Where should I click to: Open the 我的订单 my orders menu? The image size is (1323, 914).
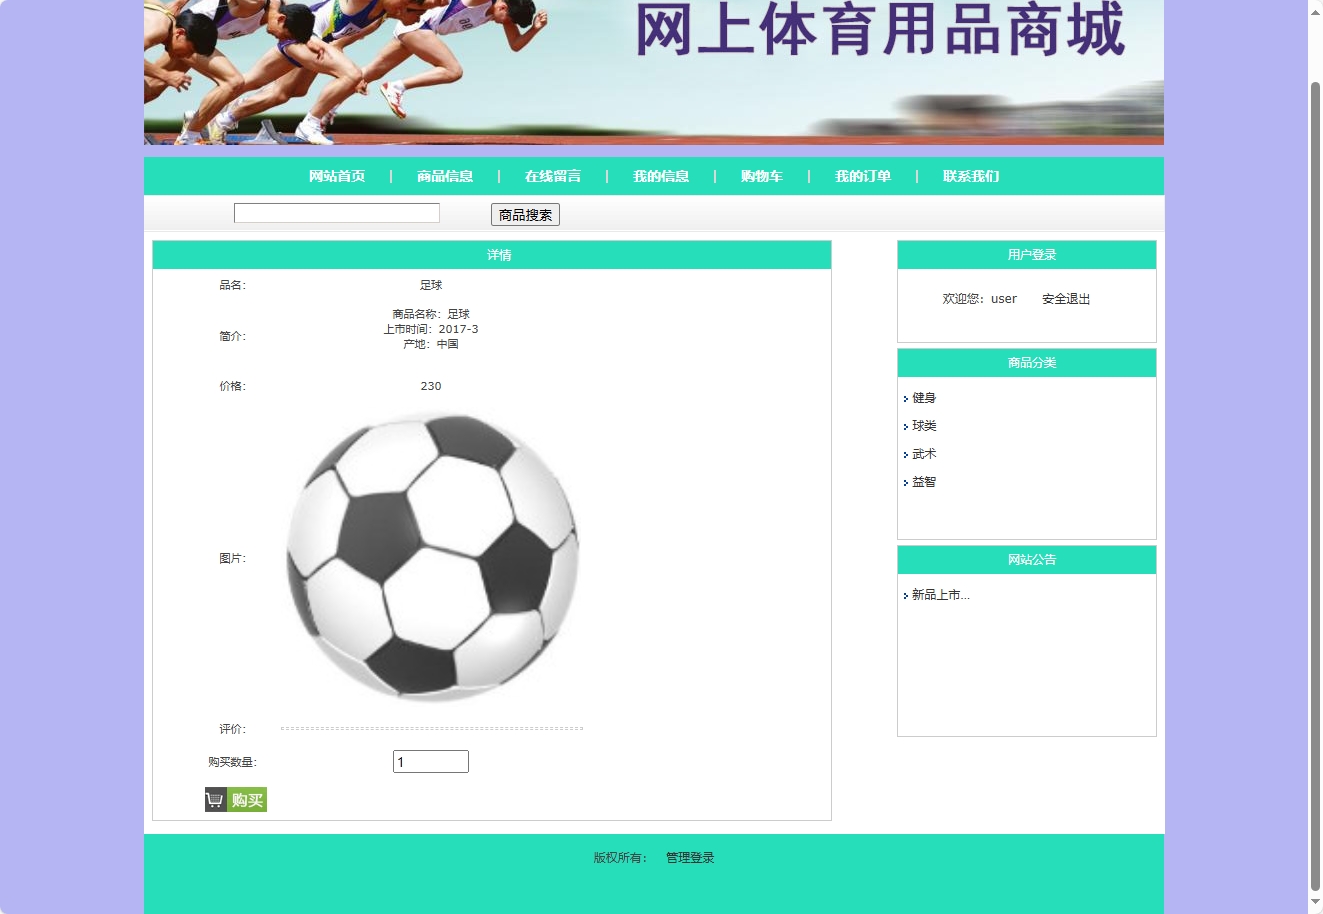(x=863, y=176)
